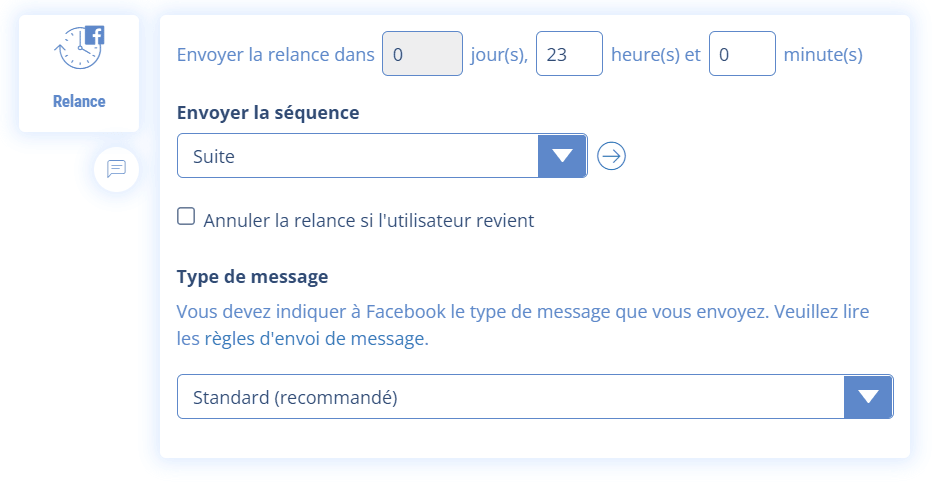This screenshot has width=943, height=484.
Task: Open the 'Standard (recommandé)' message type dropdown
Action: click(x=511, y=397)
